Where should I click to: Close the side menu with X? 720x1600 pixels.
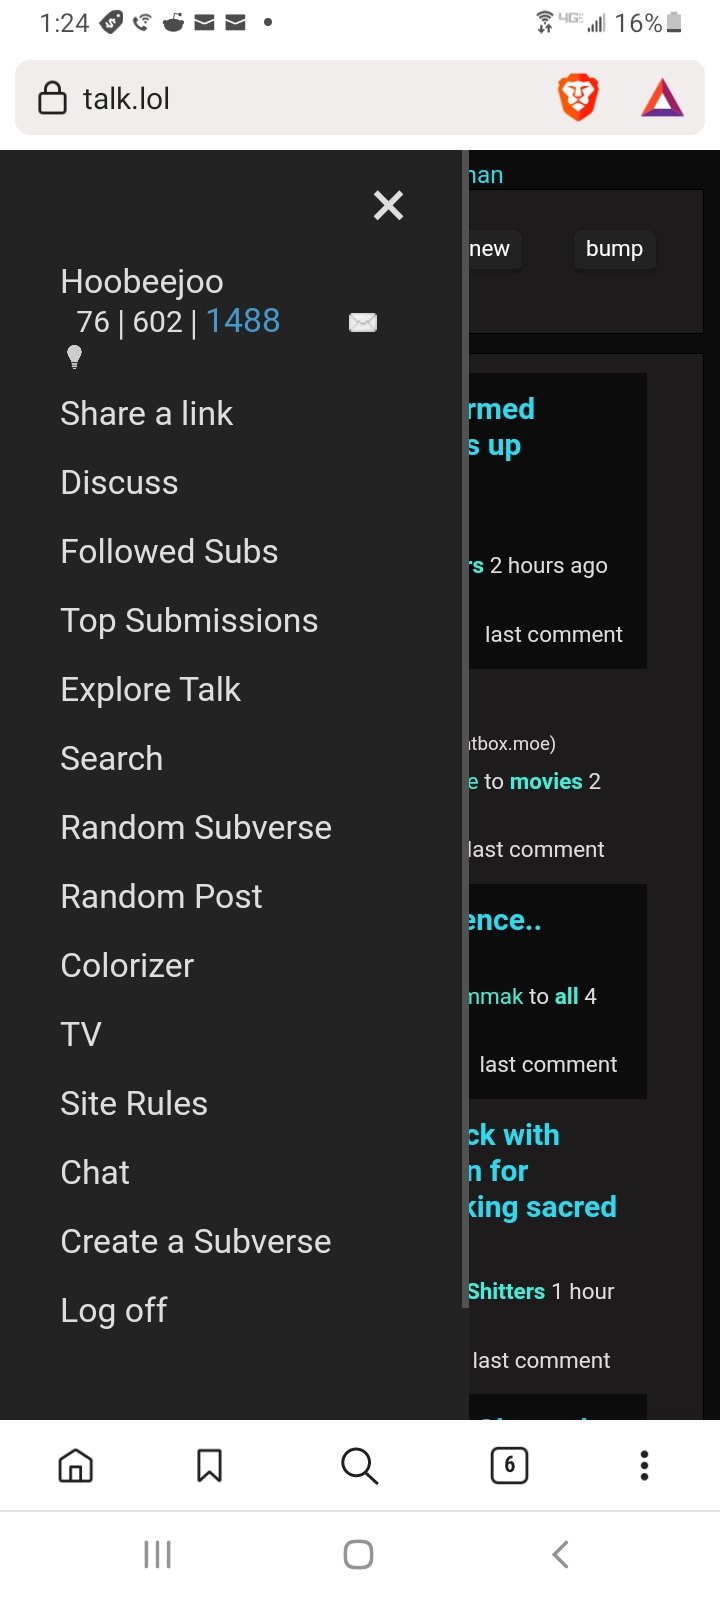click(388, 205)
